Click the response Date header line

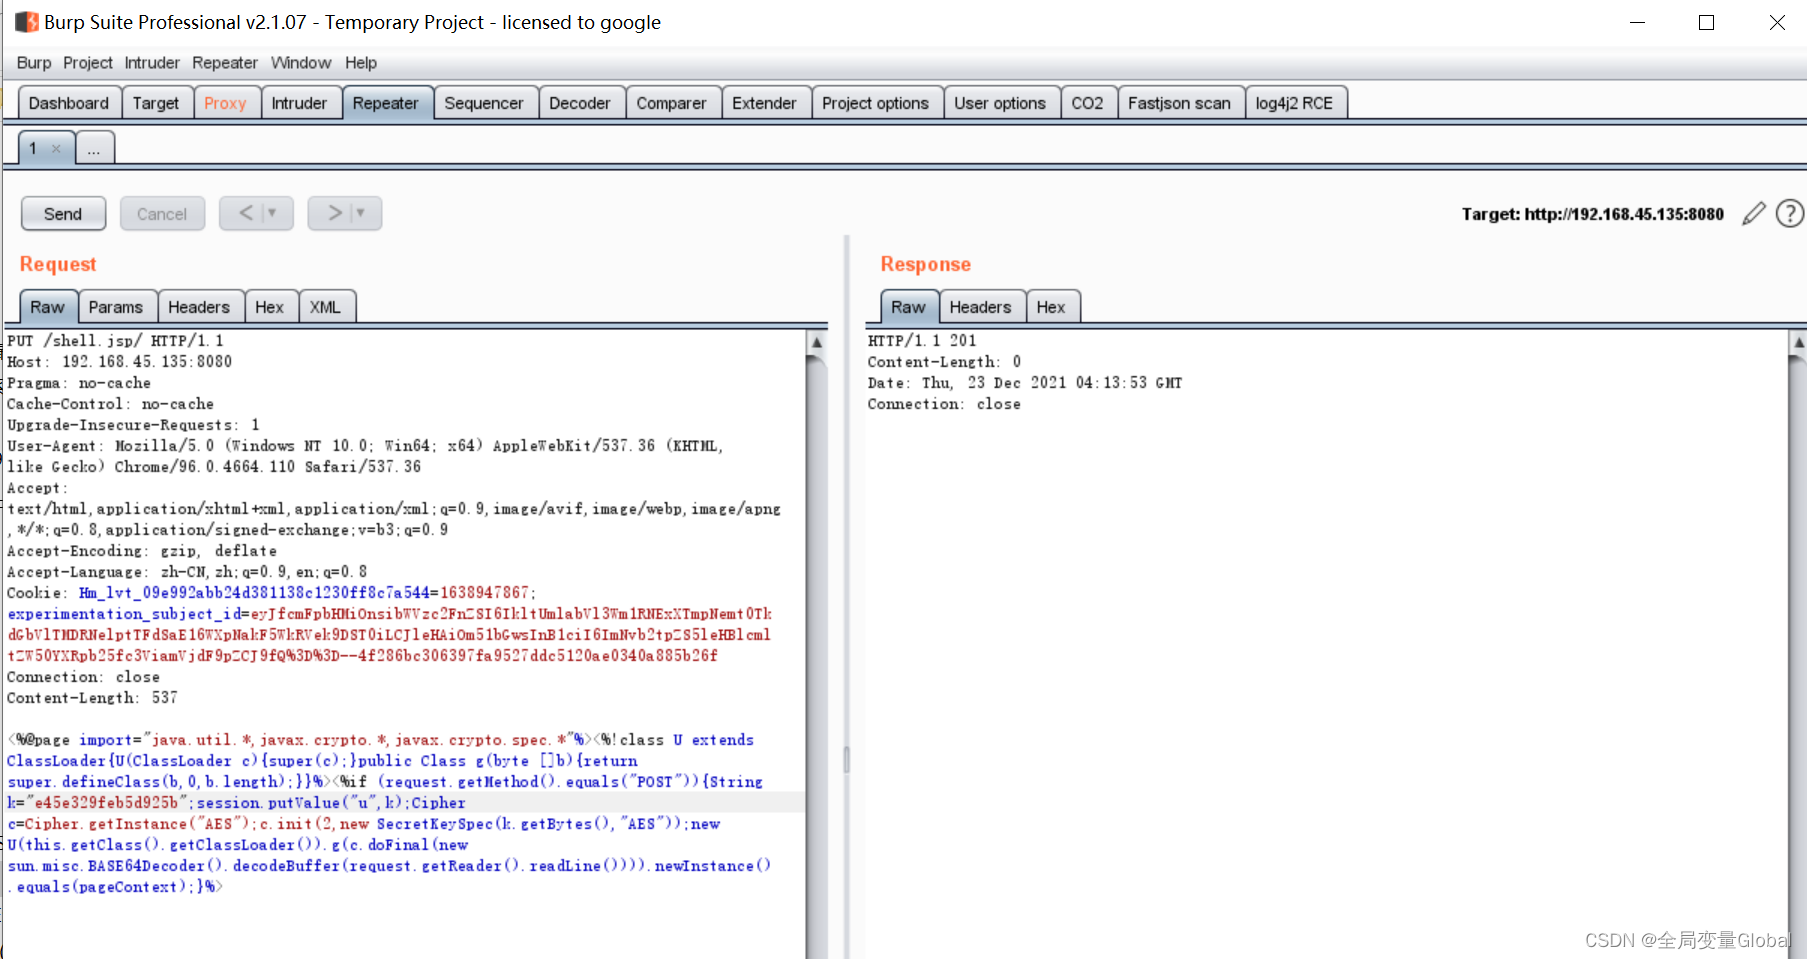pyautogui.click(x=1025, y=382)
